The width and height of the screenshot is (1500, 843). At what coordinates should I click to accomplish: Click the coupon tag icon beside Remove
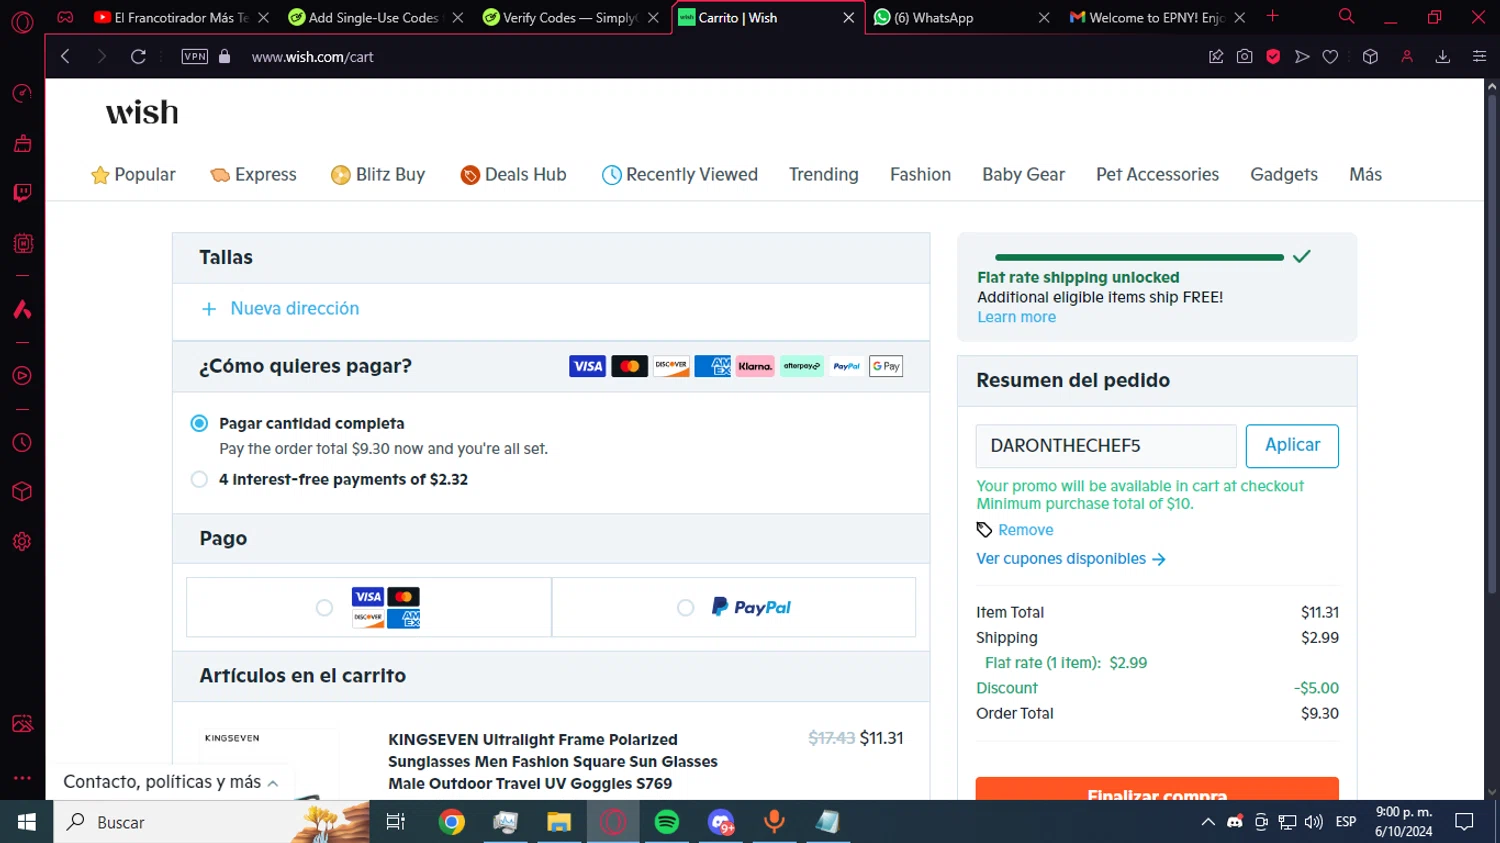985,530
